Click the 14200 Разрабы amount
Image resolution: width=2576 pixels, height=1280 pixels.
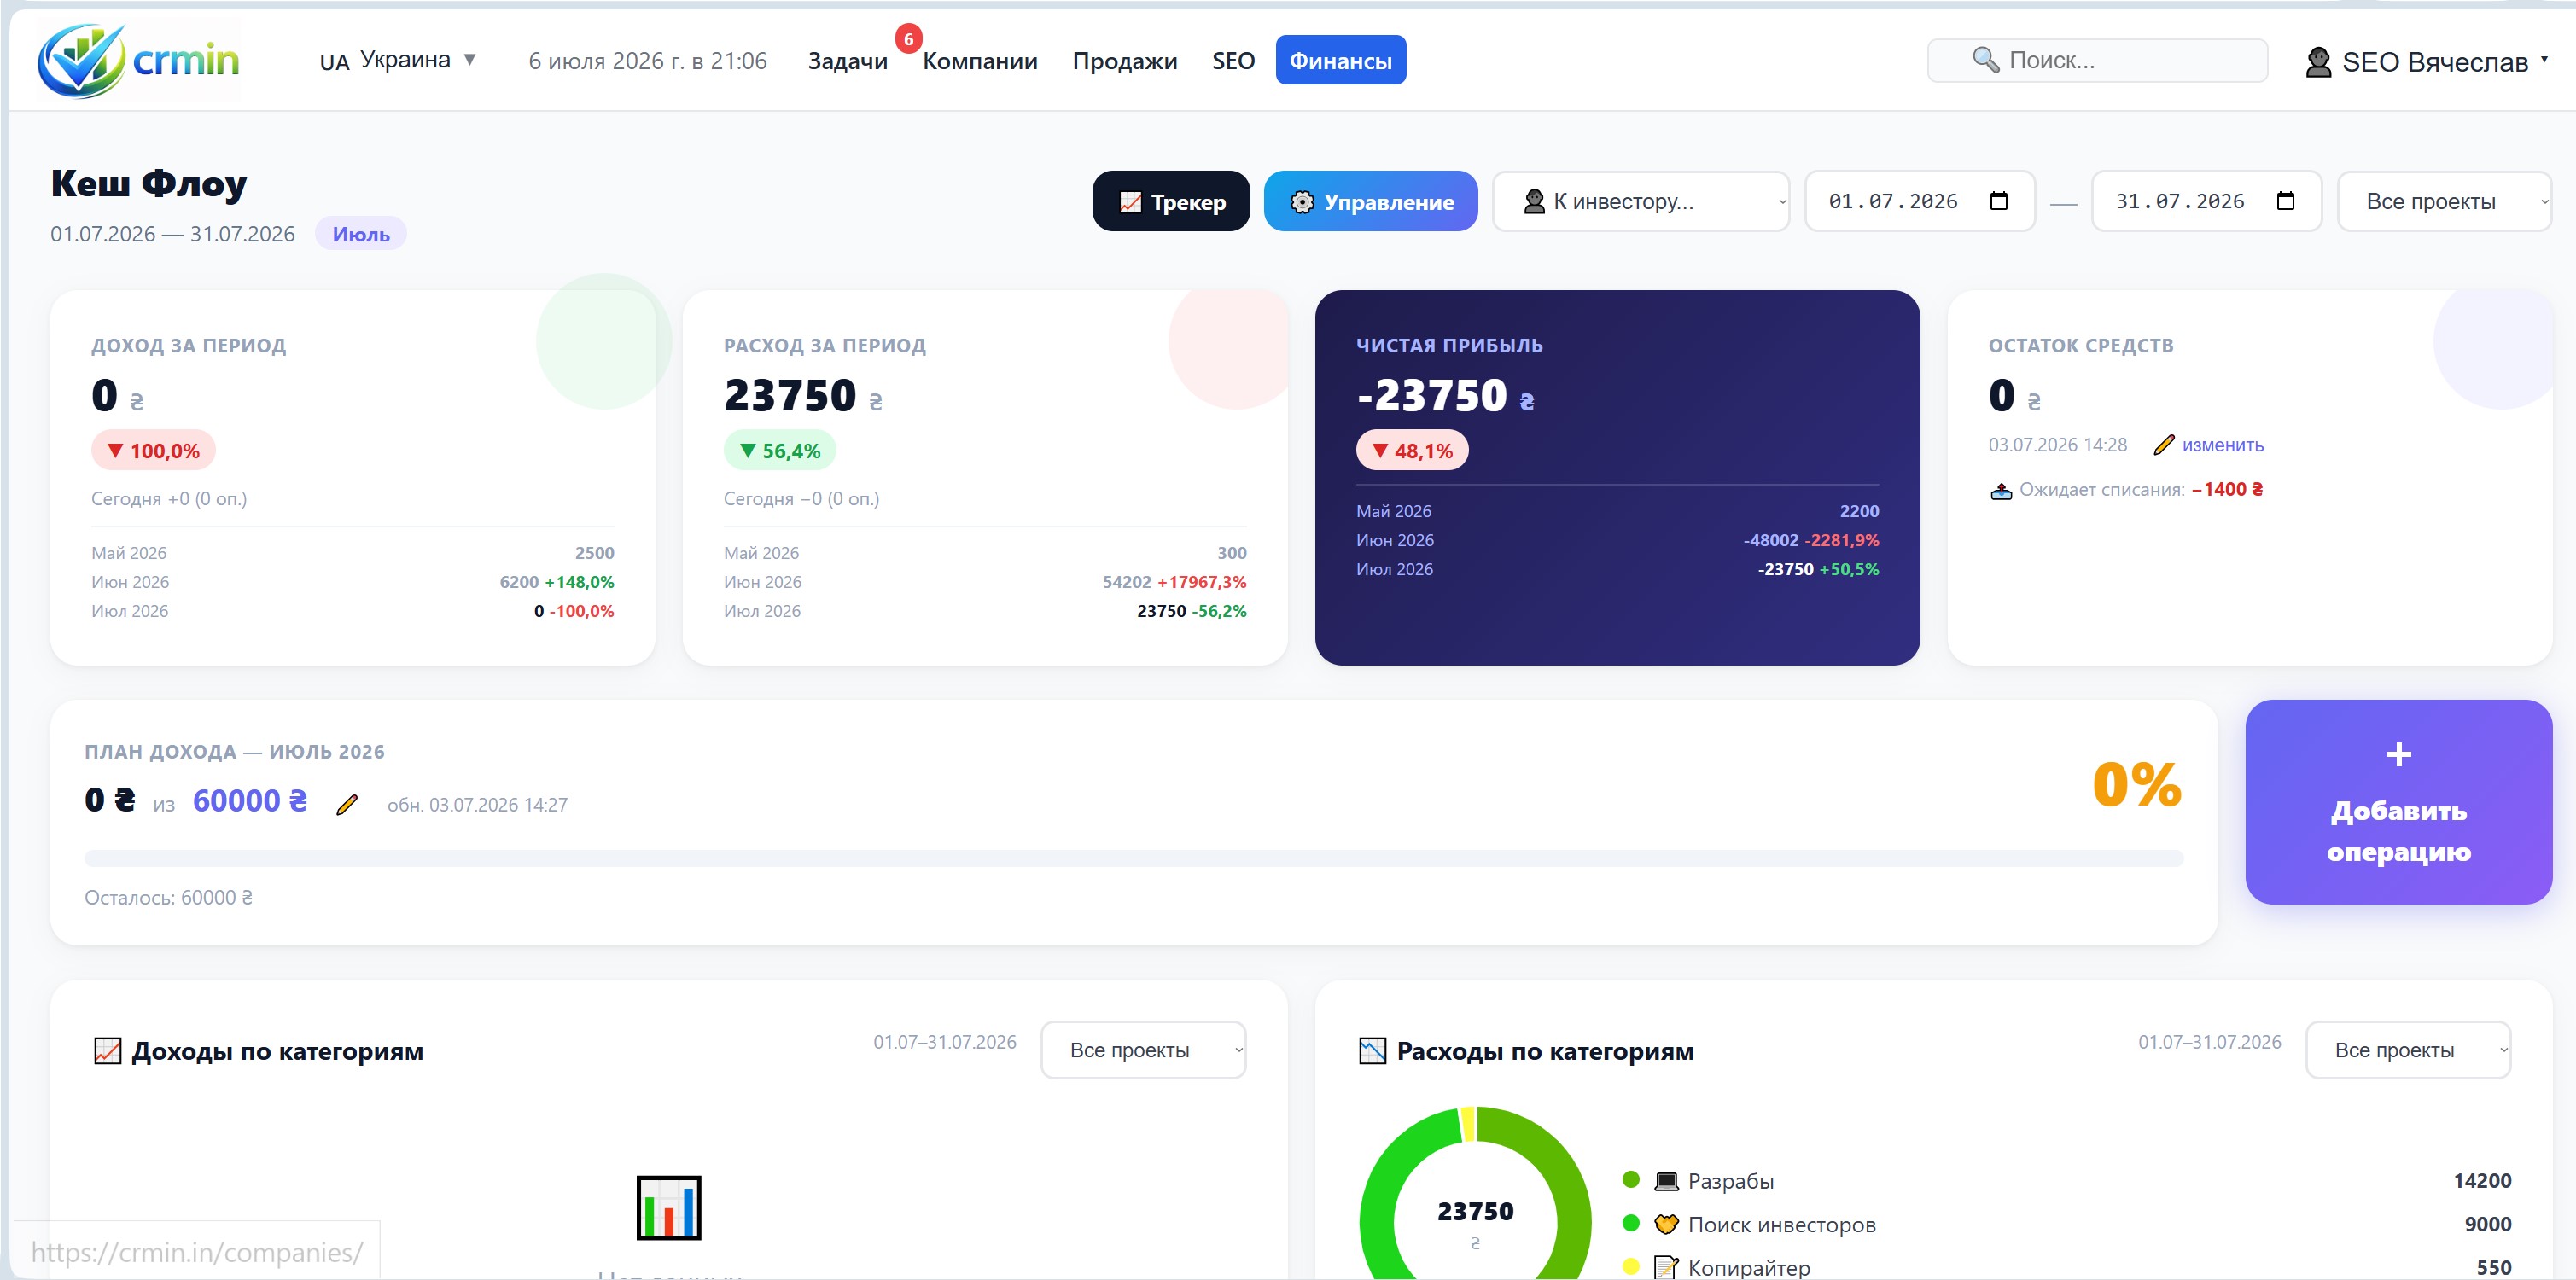tap(2482, 1181)
